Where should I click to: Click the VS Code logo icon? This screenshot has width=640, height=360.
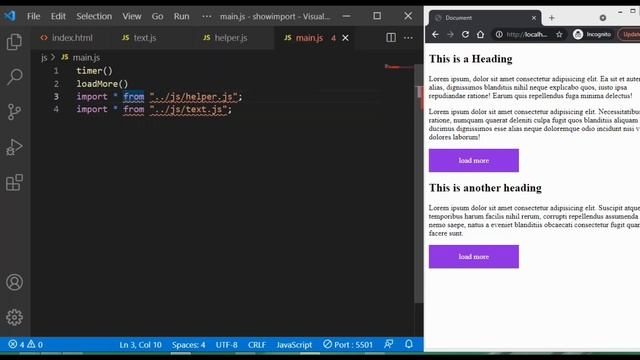(x=10, y=16)
